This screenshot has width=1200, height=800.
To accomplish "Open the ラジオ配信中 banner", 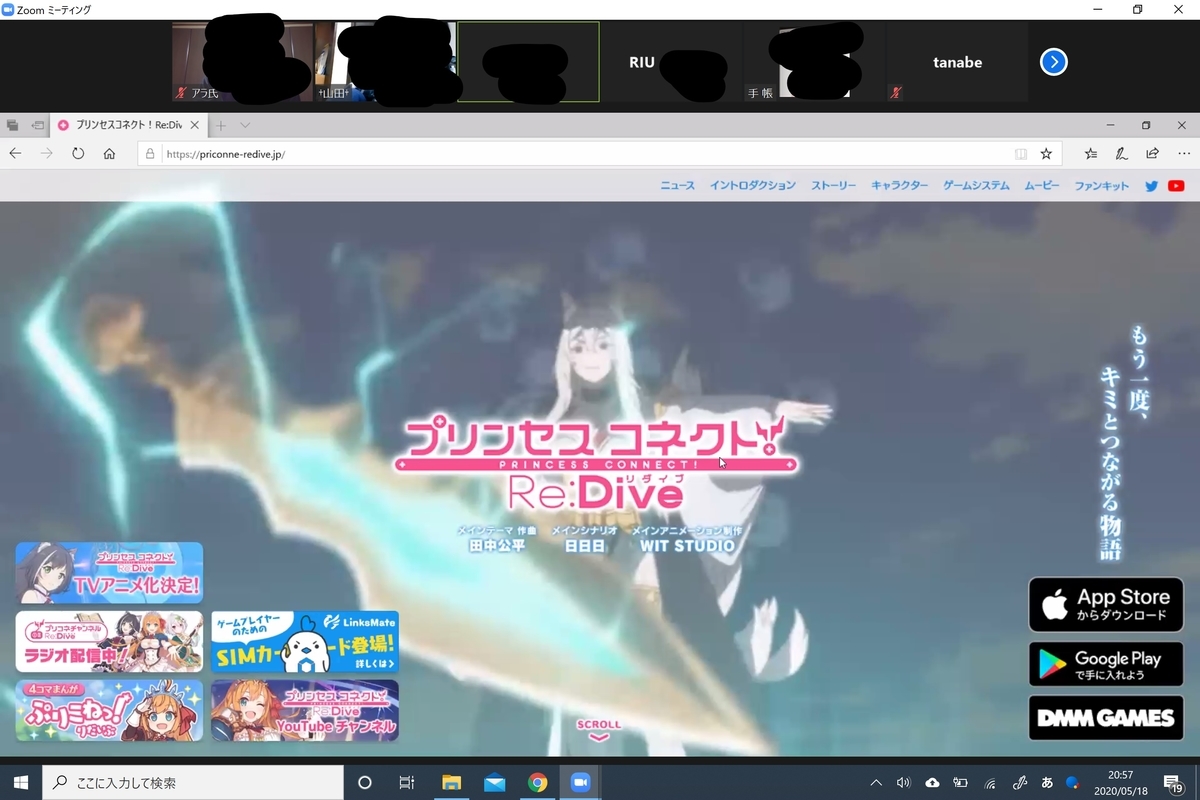I will click(109, 641).
